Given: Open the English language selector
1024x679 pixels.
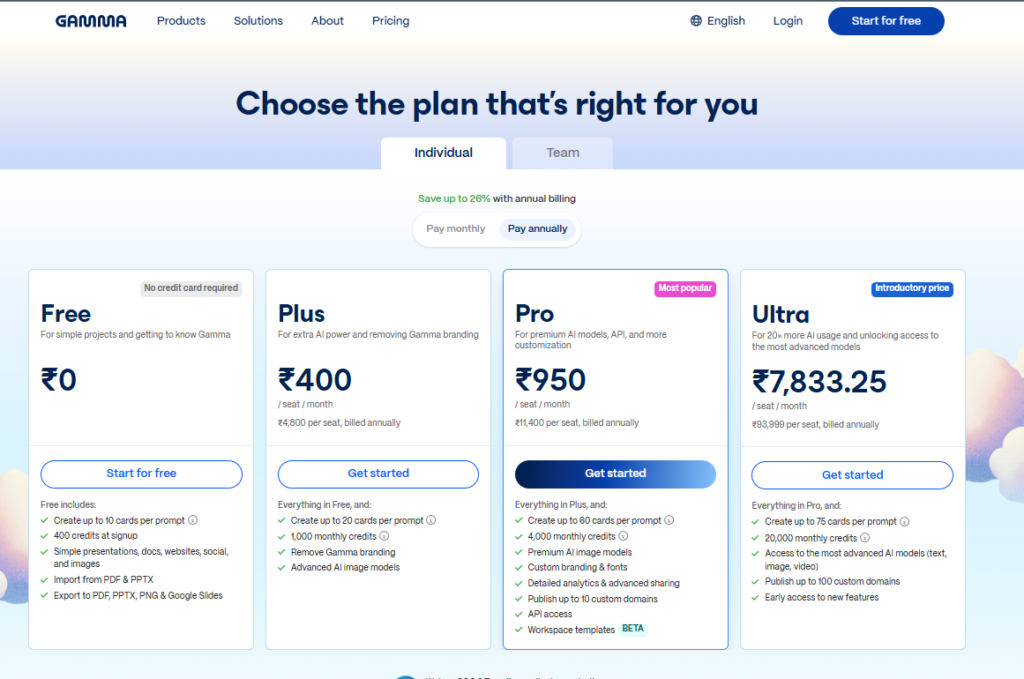Looking at the screenshot, I should click(726, 21).
